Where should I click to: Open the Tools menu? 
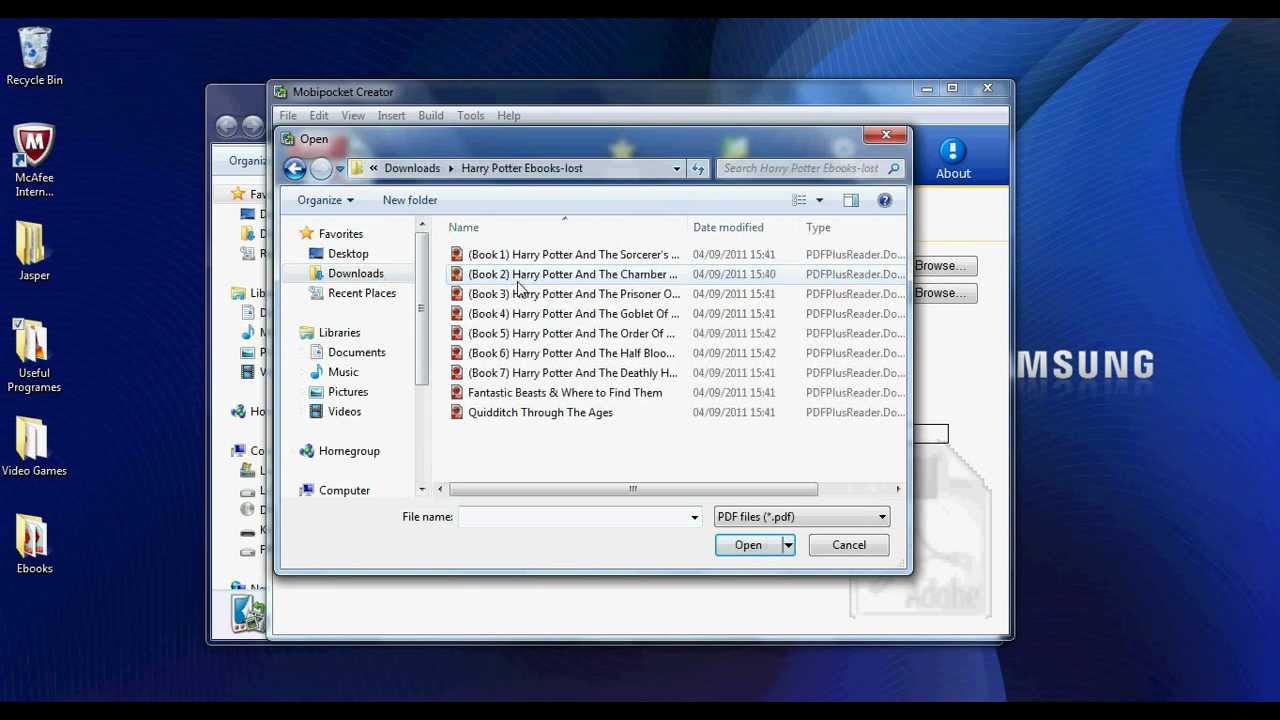tap(471, 116)
